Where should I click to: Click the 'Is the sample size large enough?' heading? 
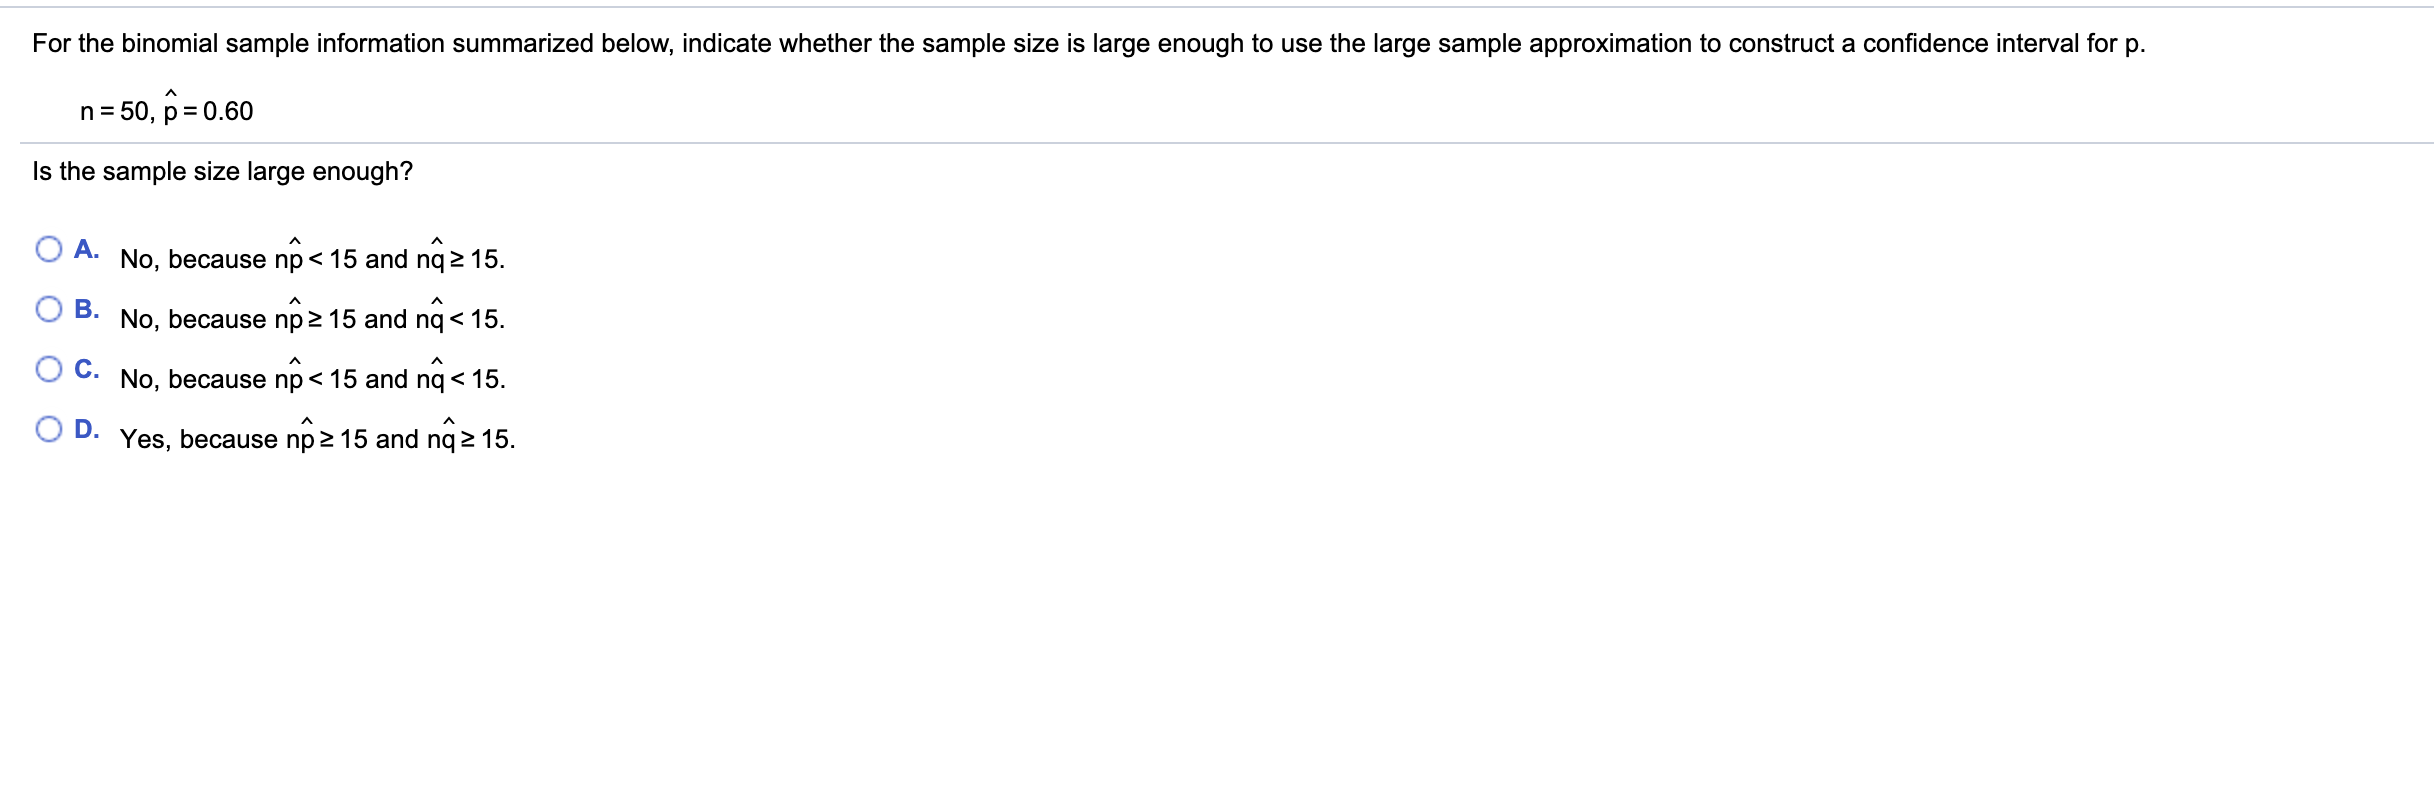click(x=222, y=171)
